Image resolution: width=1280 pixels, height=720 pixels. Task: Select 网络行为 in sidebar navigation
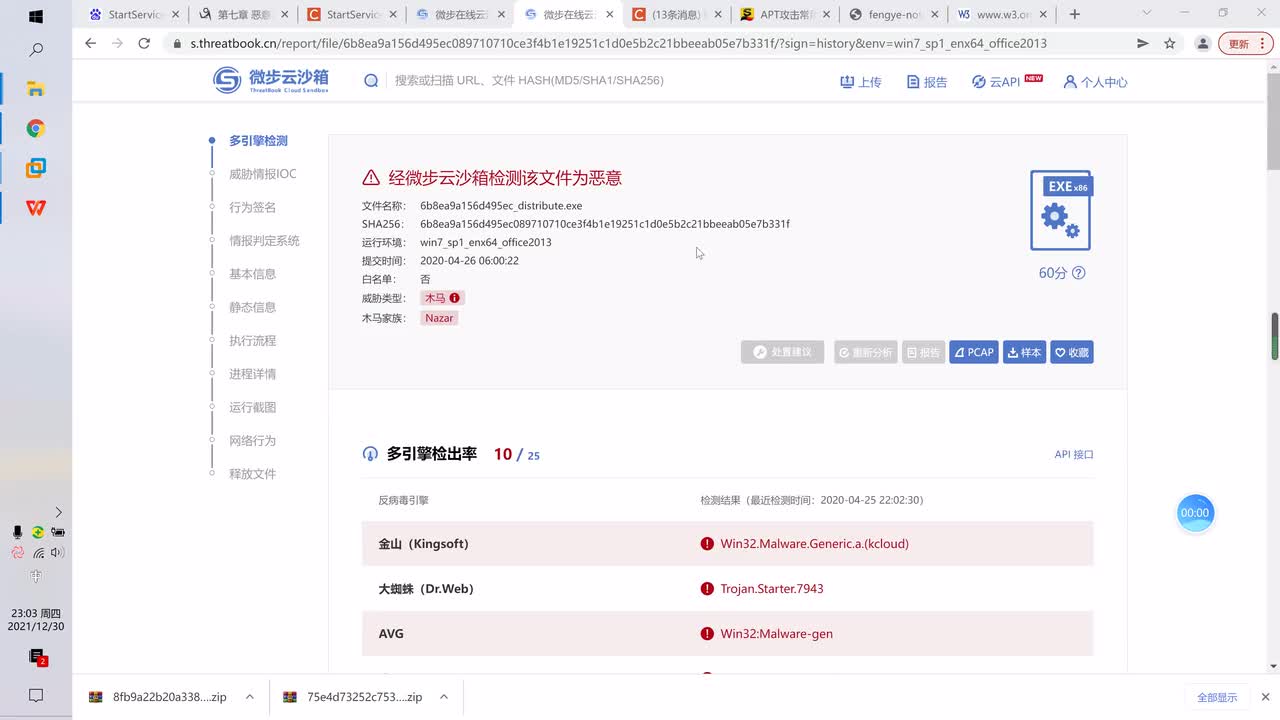252,441
